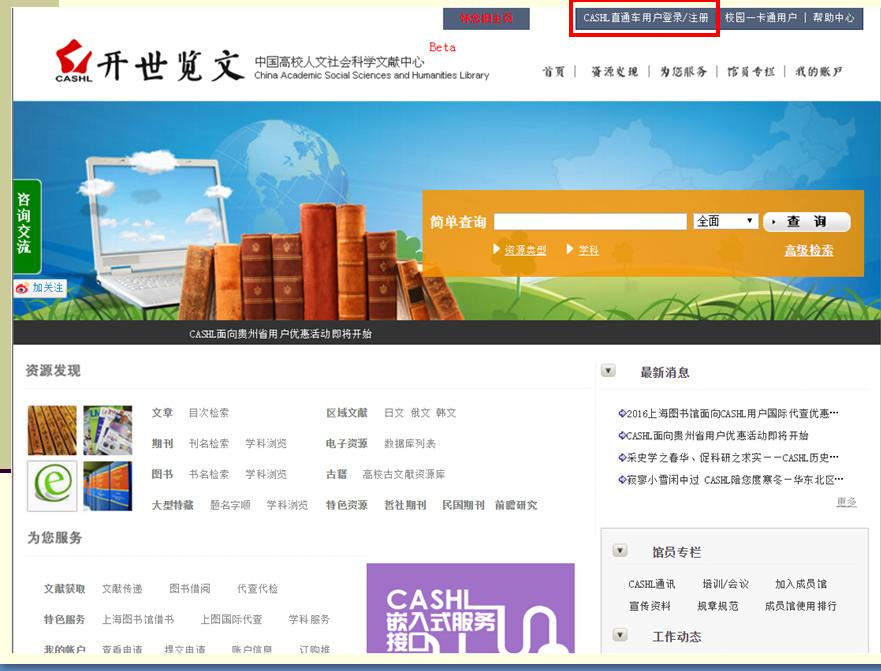Open the 文献传递 service link

click(x=122, y=588)
